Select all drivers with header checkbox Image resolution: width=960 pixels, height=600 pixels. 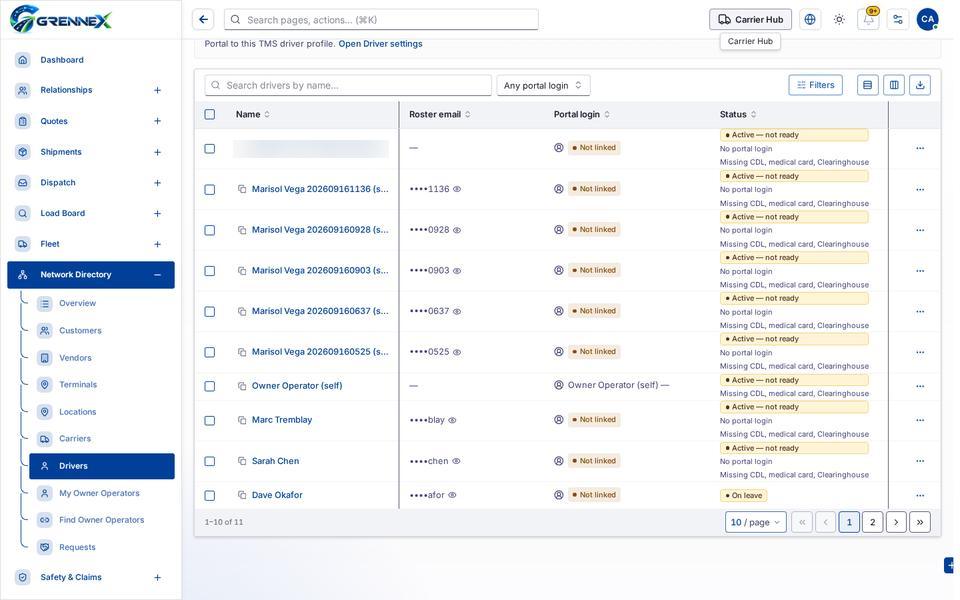tap(209, 114)
